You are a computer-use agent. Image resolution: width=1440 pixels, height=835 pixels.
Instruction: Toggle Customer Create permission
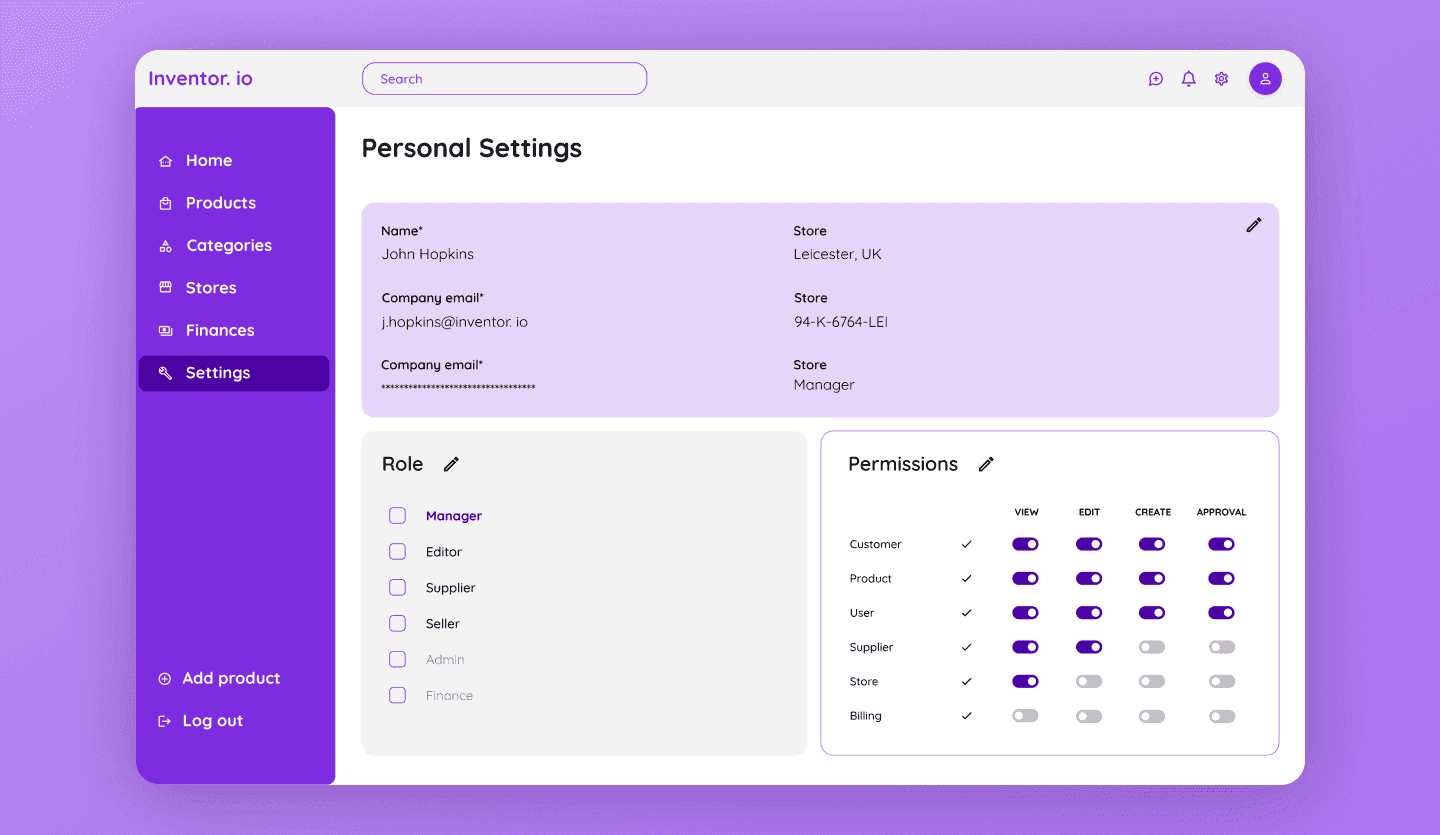(1152, 544)
